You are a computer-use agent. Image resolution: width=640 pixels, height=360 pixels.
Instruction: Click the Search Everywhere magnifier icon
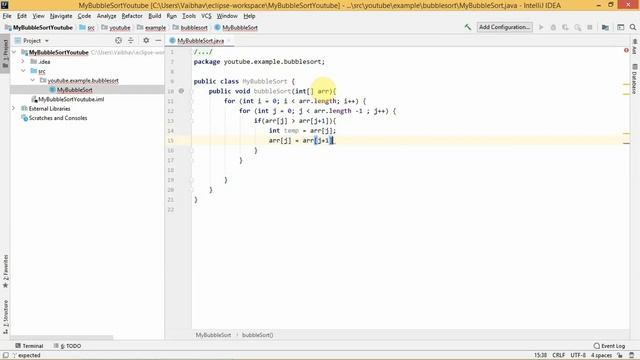tap(633, 27)
